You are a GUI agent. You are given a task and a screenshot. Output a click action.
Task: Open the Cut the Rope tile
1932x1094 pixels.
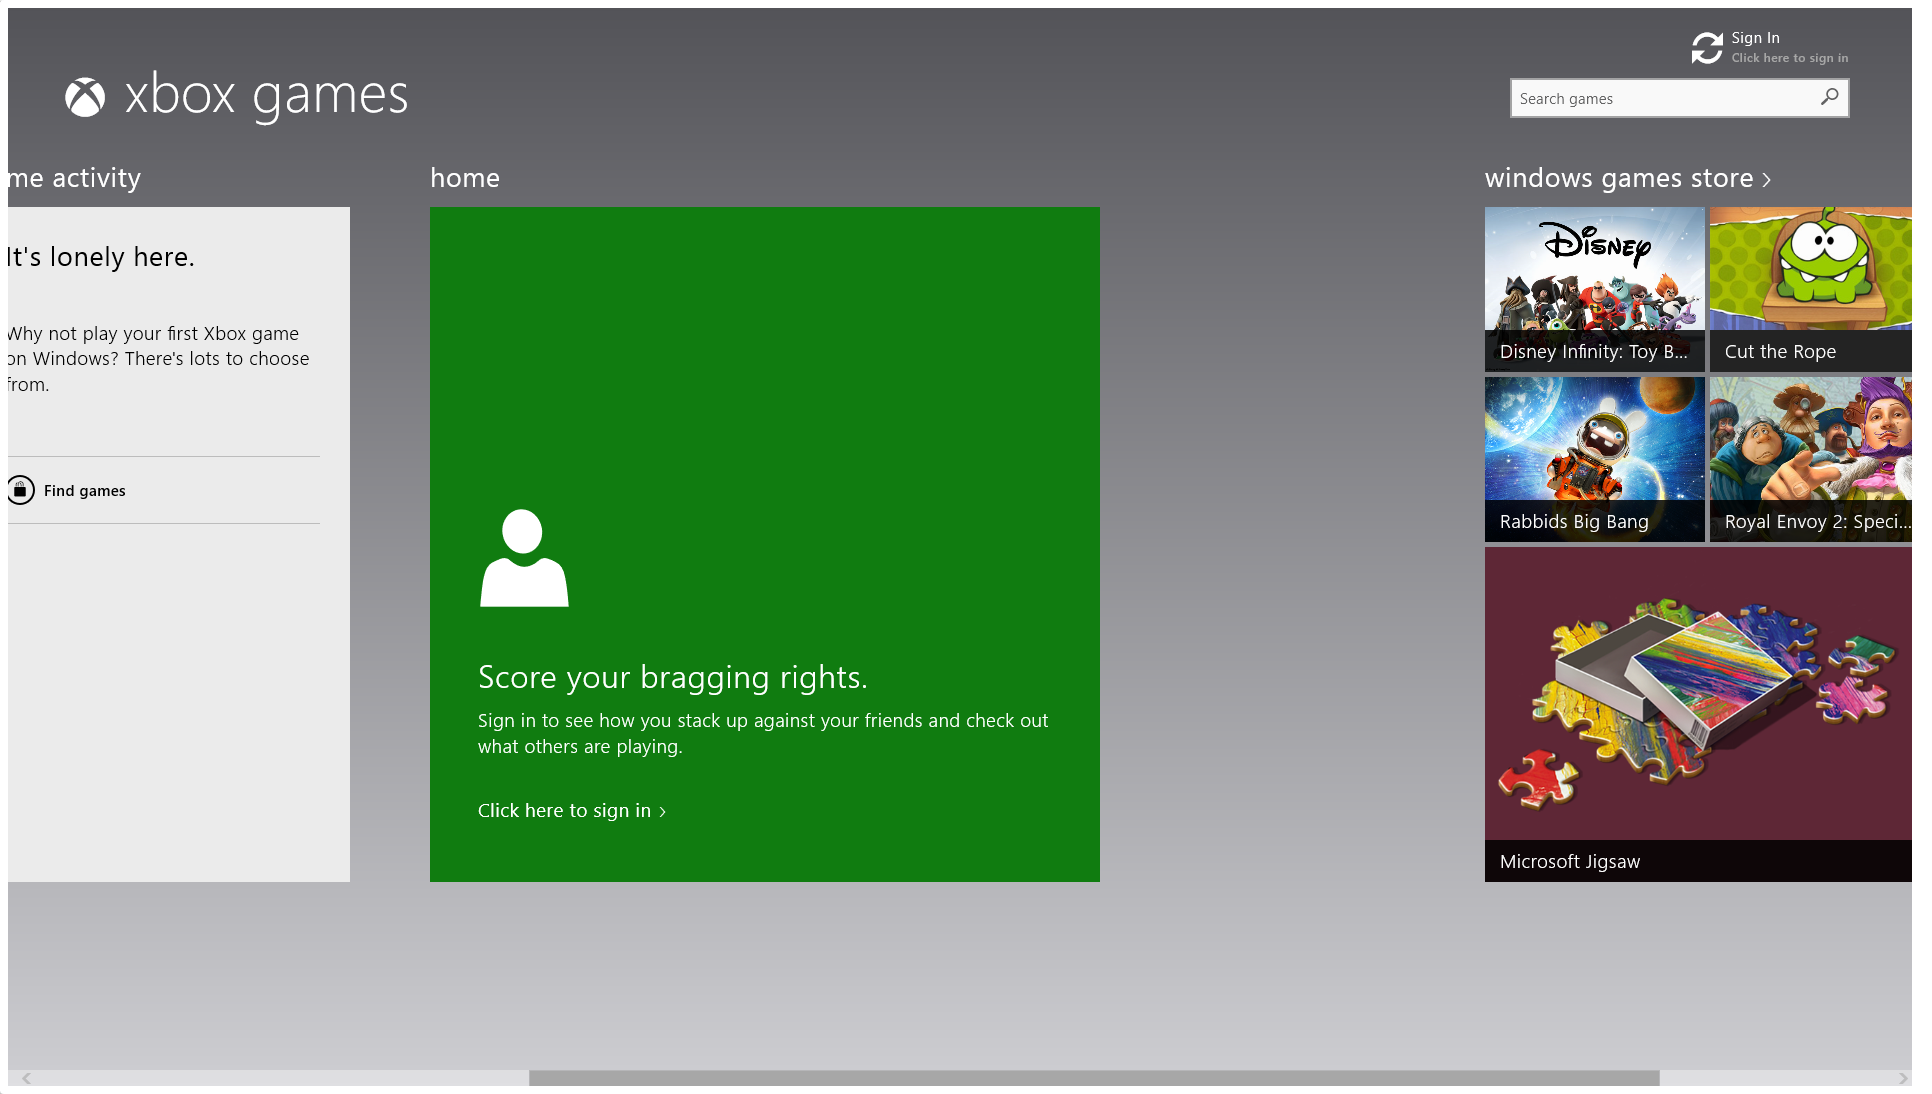[1810, 289]
